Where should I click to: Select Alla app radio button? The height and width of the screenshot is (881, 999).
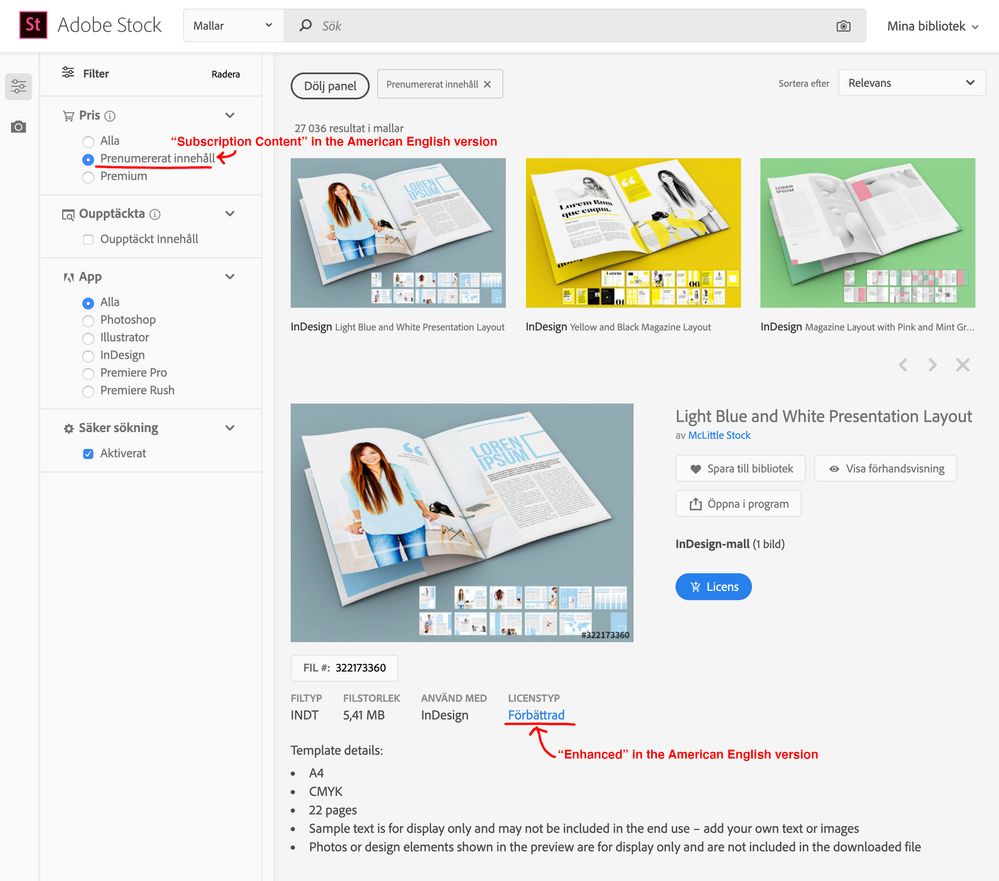[88, 303]
